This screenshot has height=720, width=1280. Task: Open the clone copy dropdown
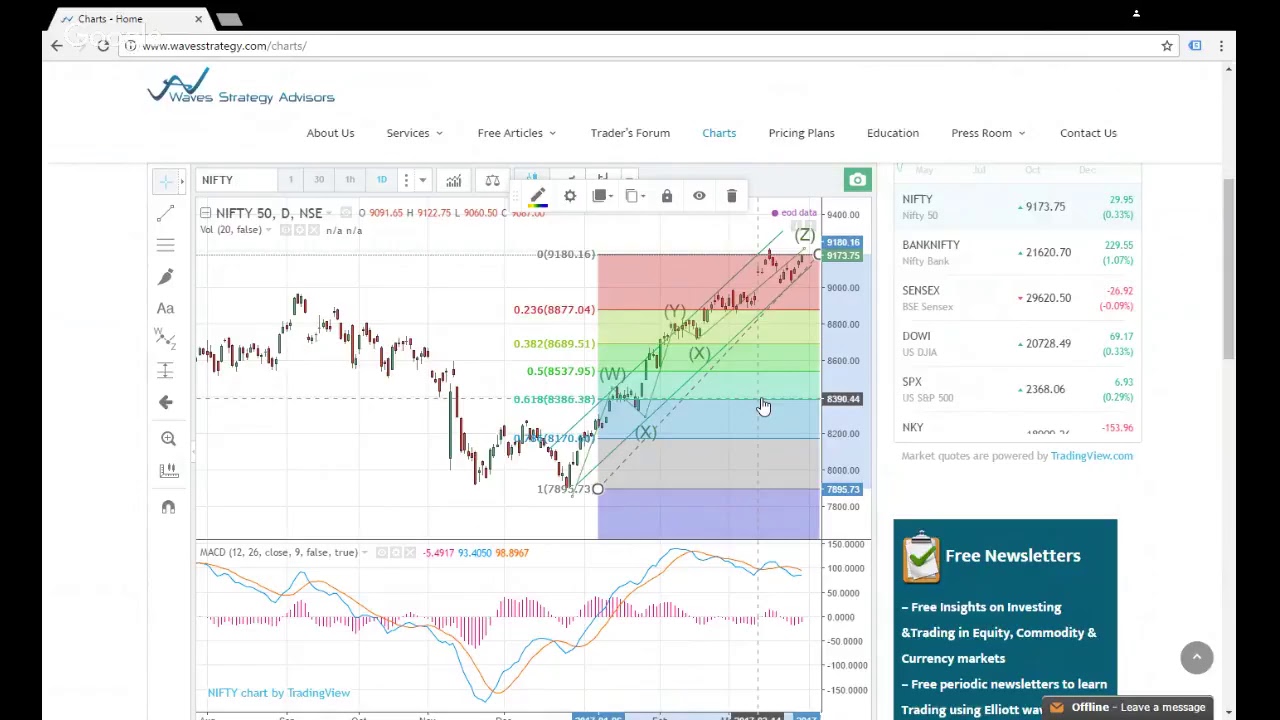point(635,196)
